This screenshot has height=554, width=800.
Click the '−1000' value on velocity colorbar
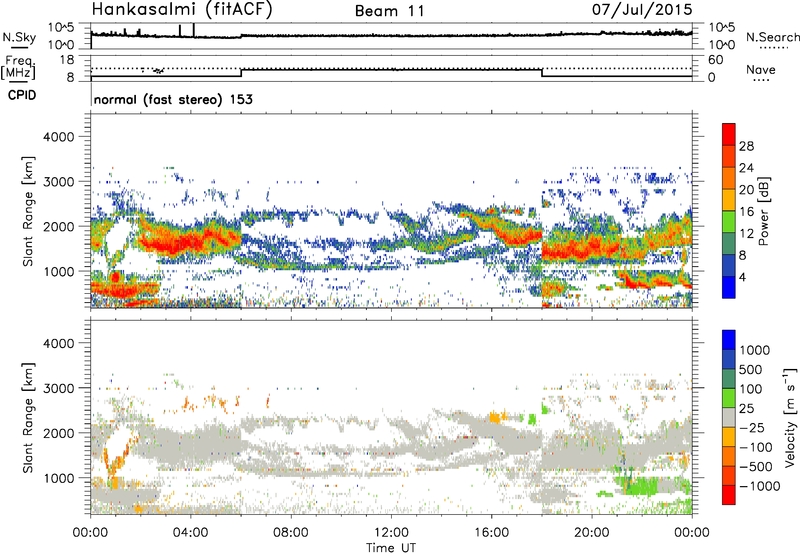760,486
